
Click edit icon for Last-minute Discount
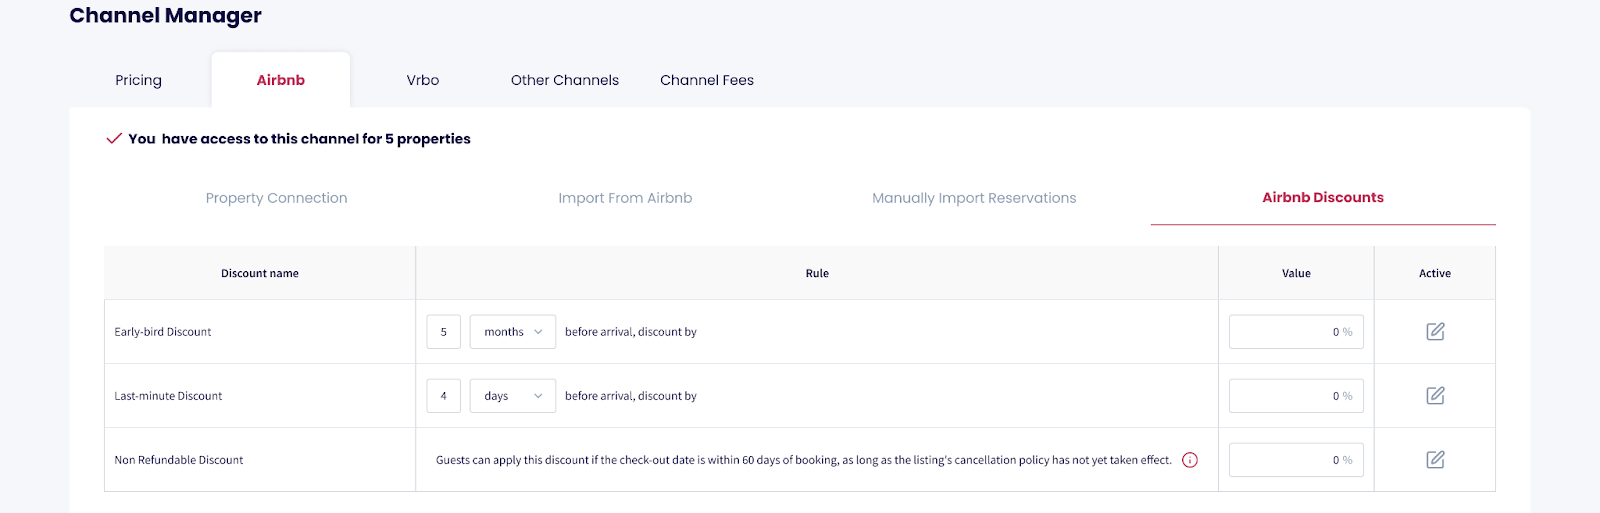tap(1435, 396)
